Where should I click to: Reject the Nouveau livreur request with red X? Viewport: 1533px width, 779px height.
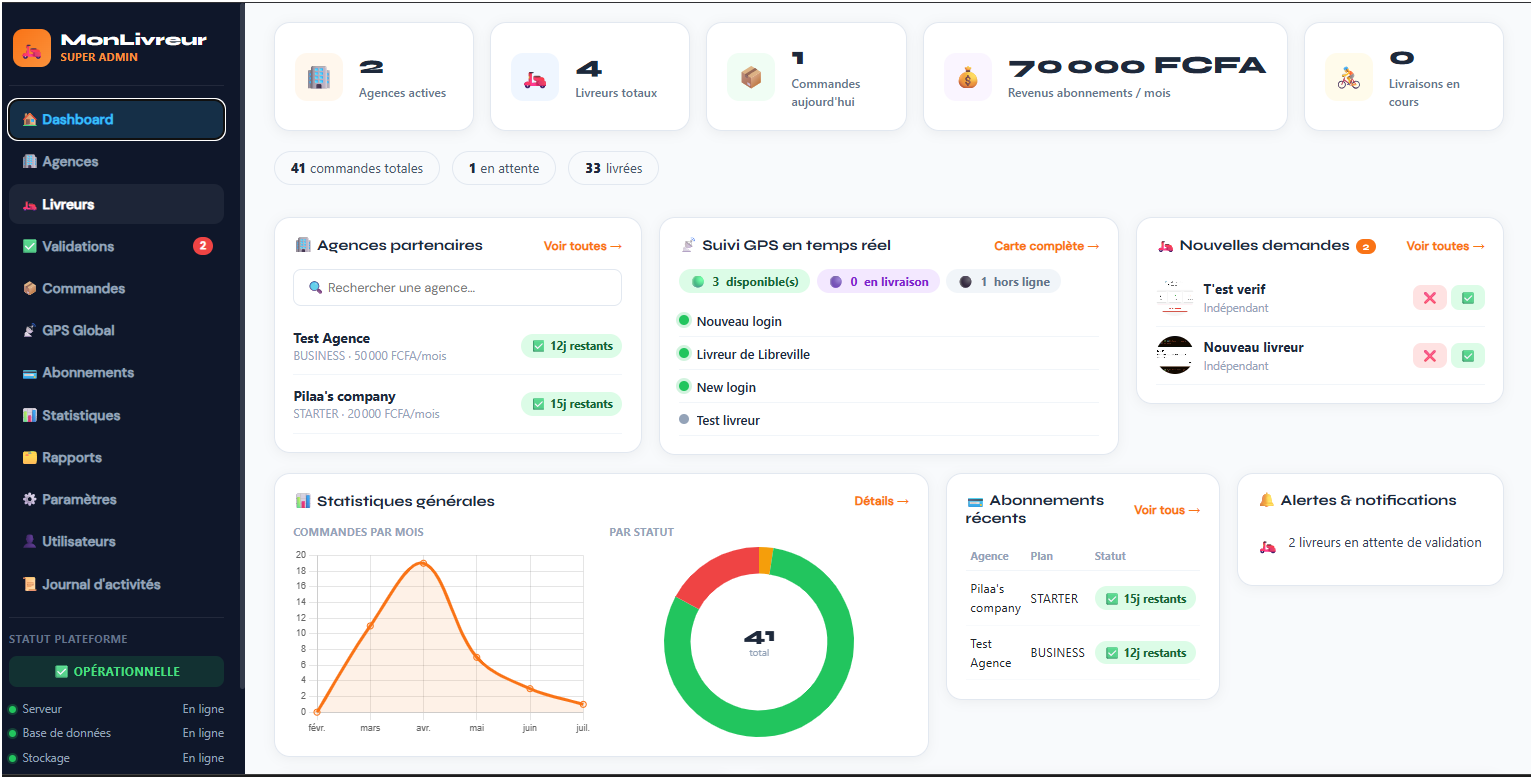click(x=1429, y=355)
